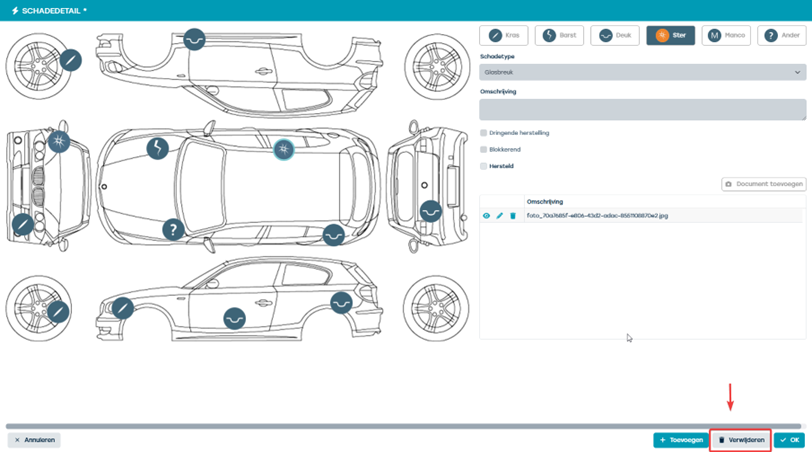The image size is (812, 452).
Task: Select the highlighted star marker on the car roof
Action: pos(283,150)
